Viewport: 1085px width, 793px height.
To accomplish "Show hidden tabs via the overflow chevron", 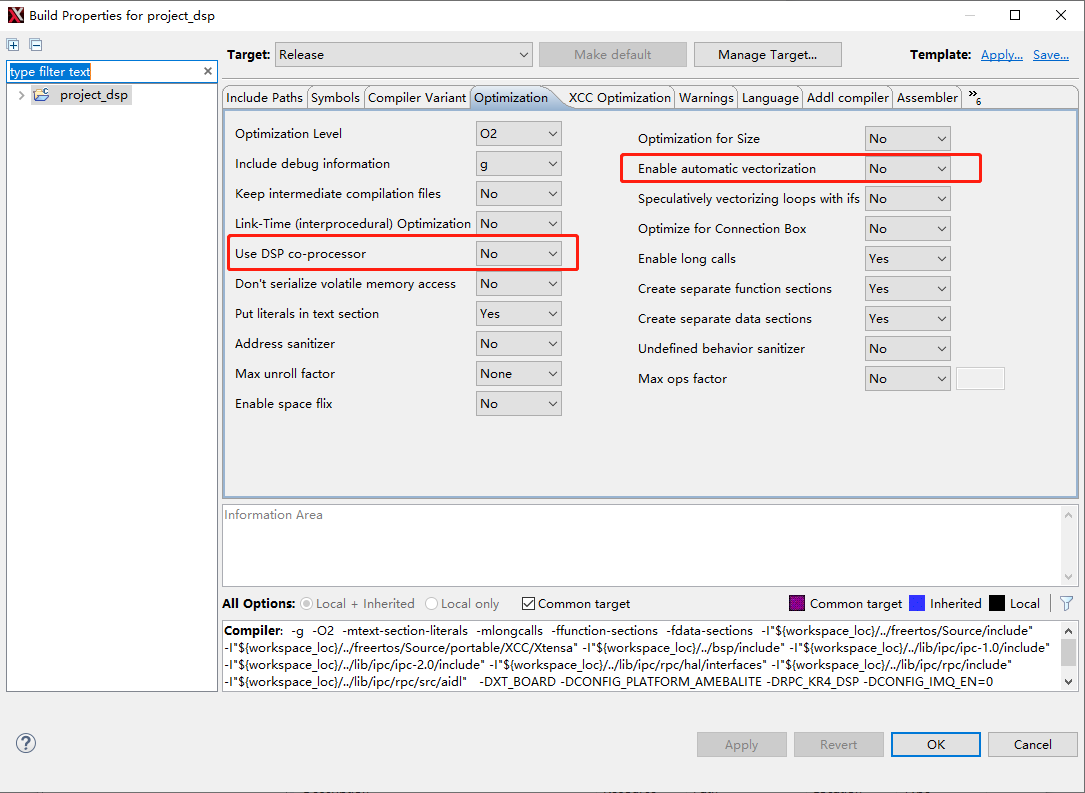I will 974,97.
